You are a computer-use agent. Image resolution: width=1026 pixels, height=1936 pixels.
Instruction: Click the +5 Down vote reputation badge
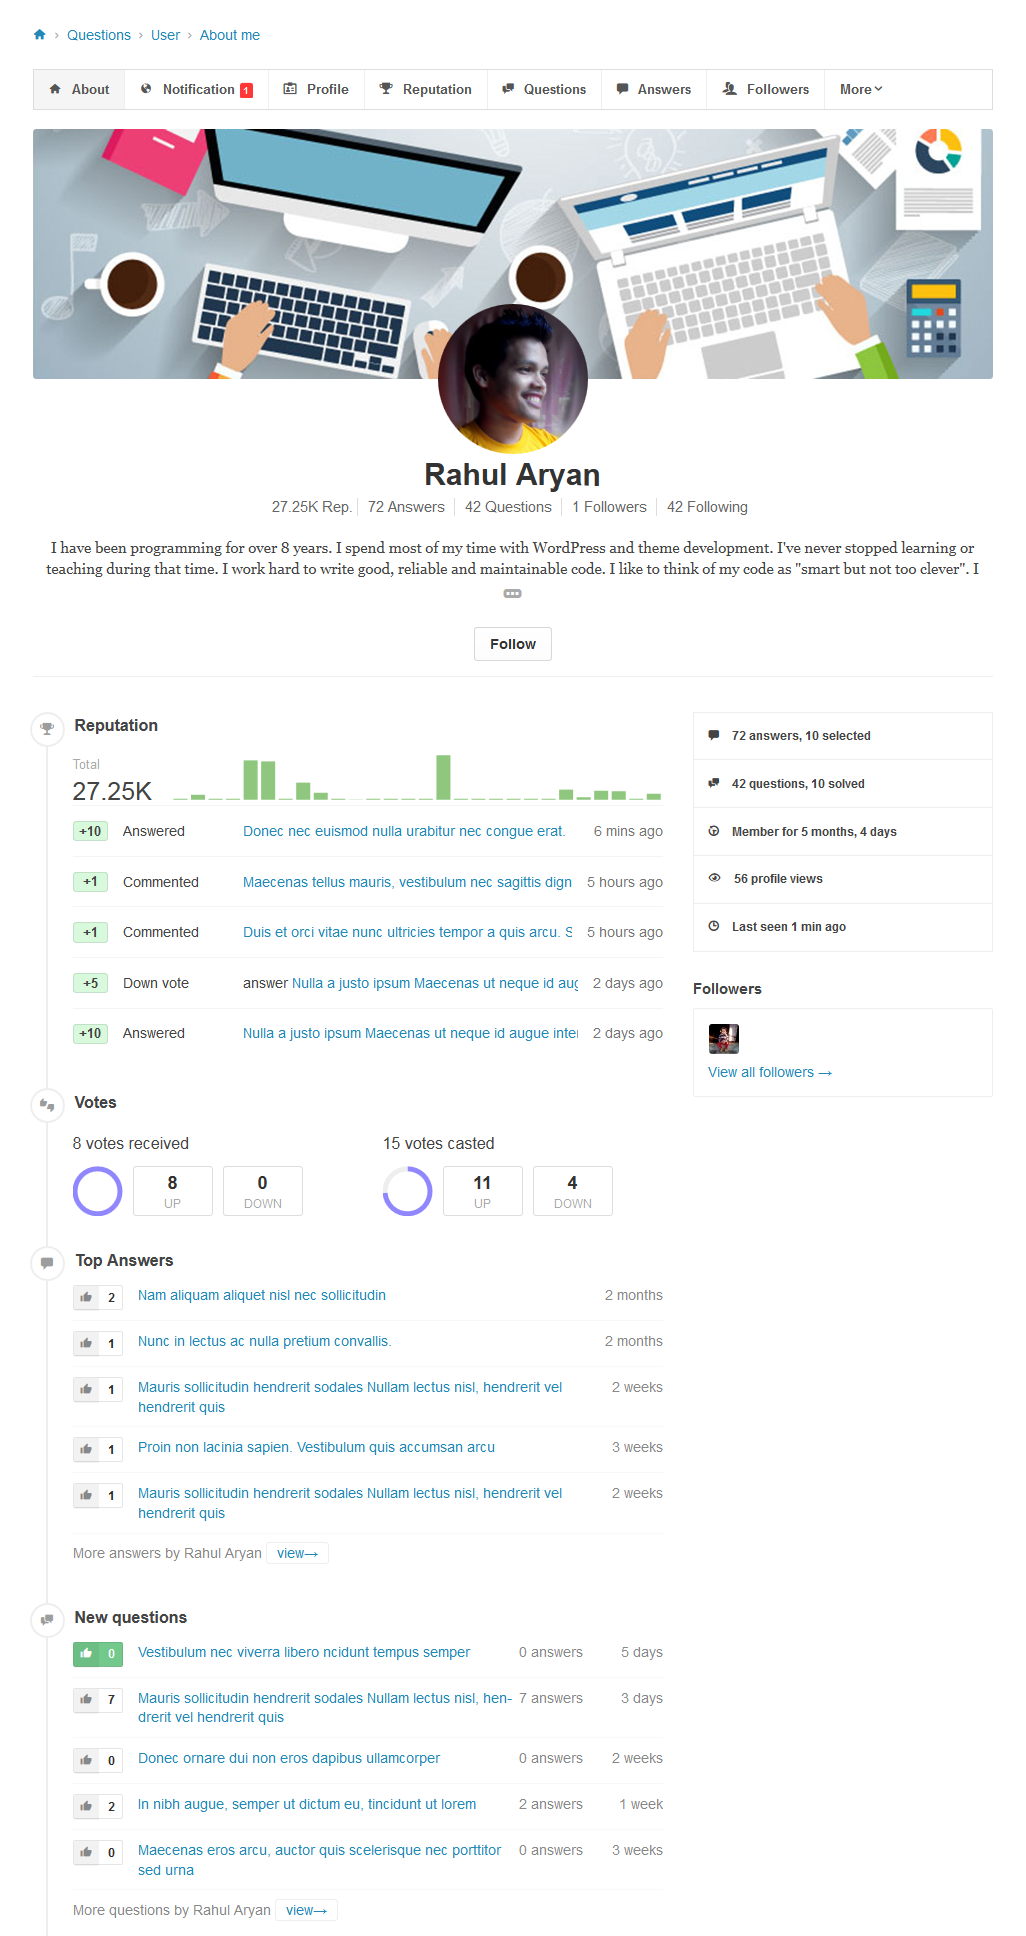tap(90, 983)
